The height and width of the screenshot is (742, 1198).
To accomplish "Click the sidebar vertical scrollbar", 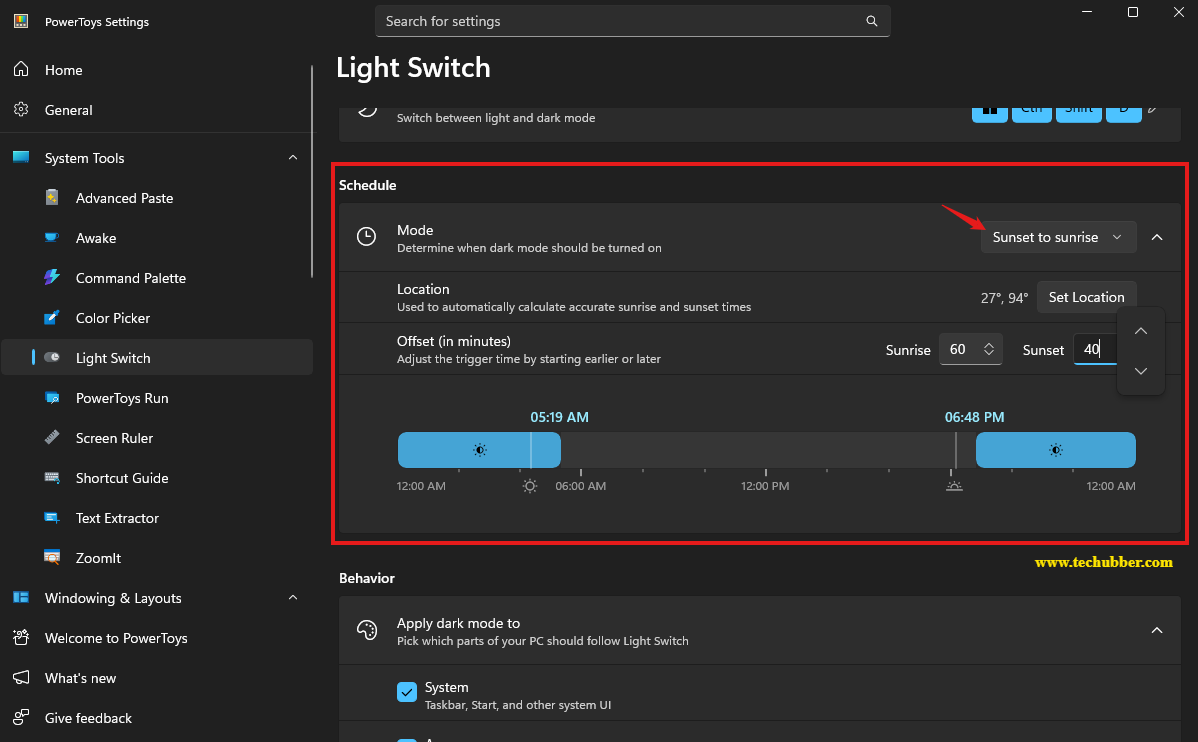I will click(x=312, y=171).
